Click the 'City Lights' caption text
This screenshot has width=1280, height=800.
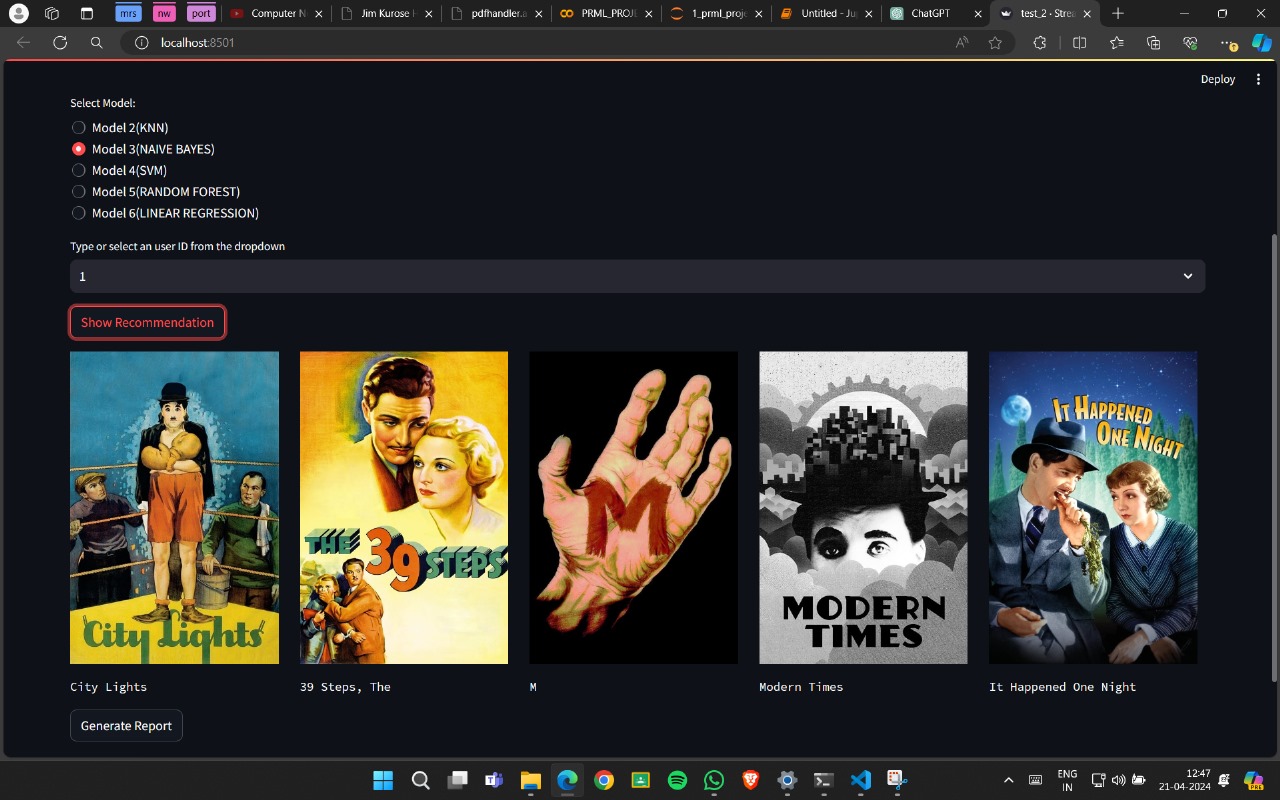pyautogui.click(x=108, y=687)
